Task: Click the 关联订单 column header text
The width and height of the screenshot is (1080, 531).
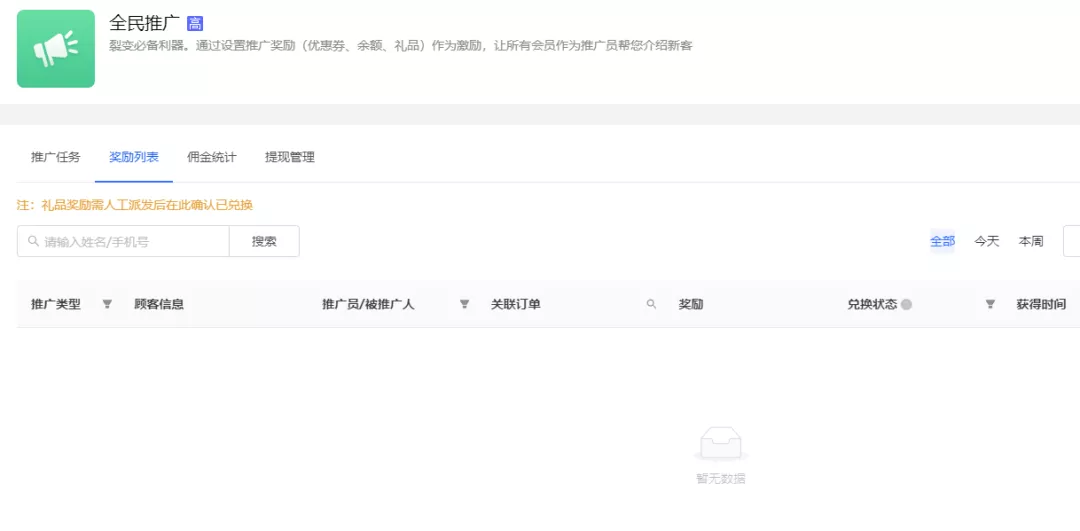Action: tap(516, 304)
